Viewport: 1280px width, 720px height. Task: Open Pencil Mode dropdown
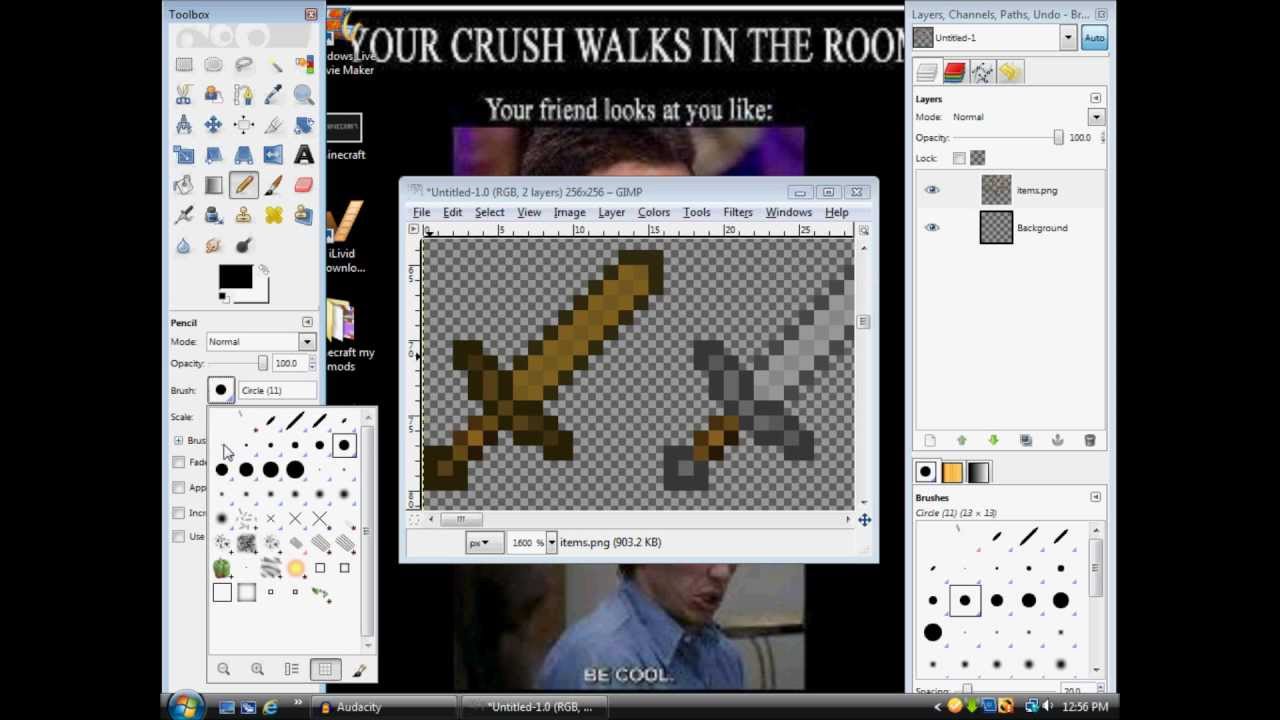[x=260, y=342]
